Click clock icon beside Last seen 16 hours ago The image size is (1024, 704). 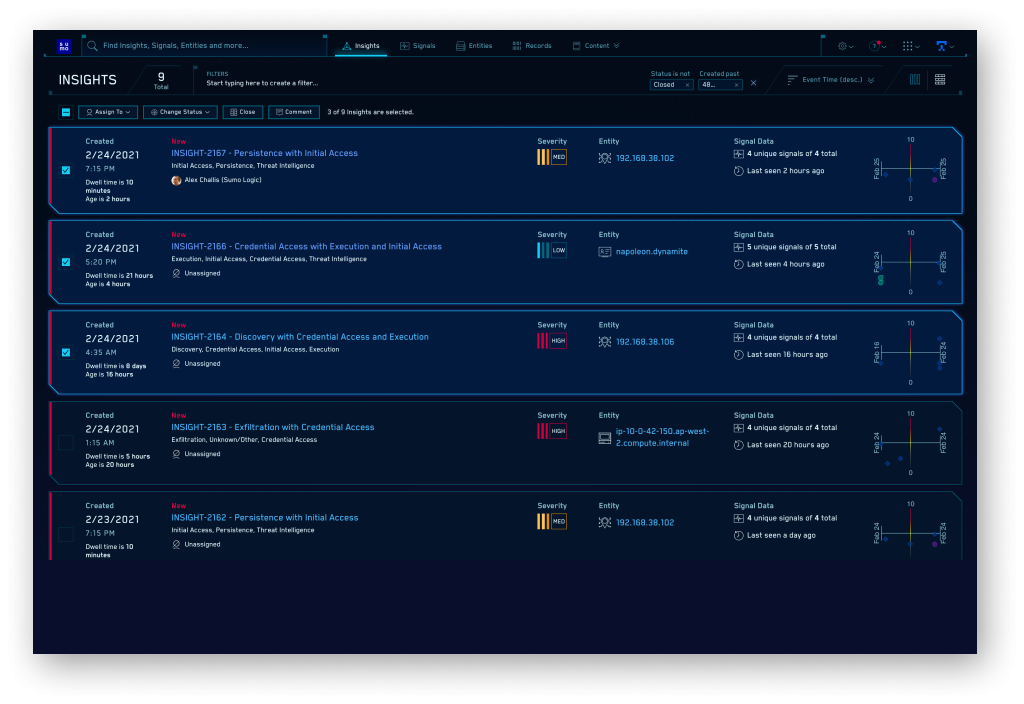pos(739,355)
